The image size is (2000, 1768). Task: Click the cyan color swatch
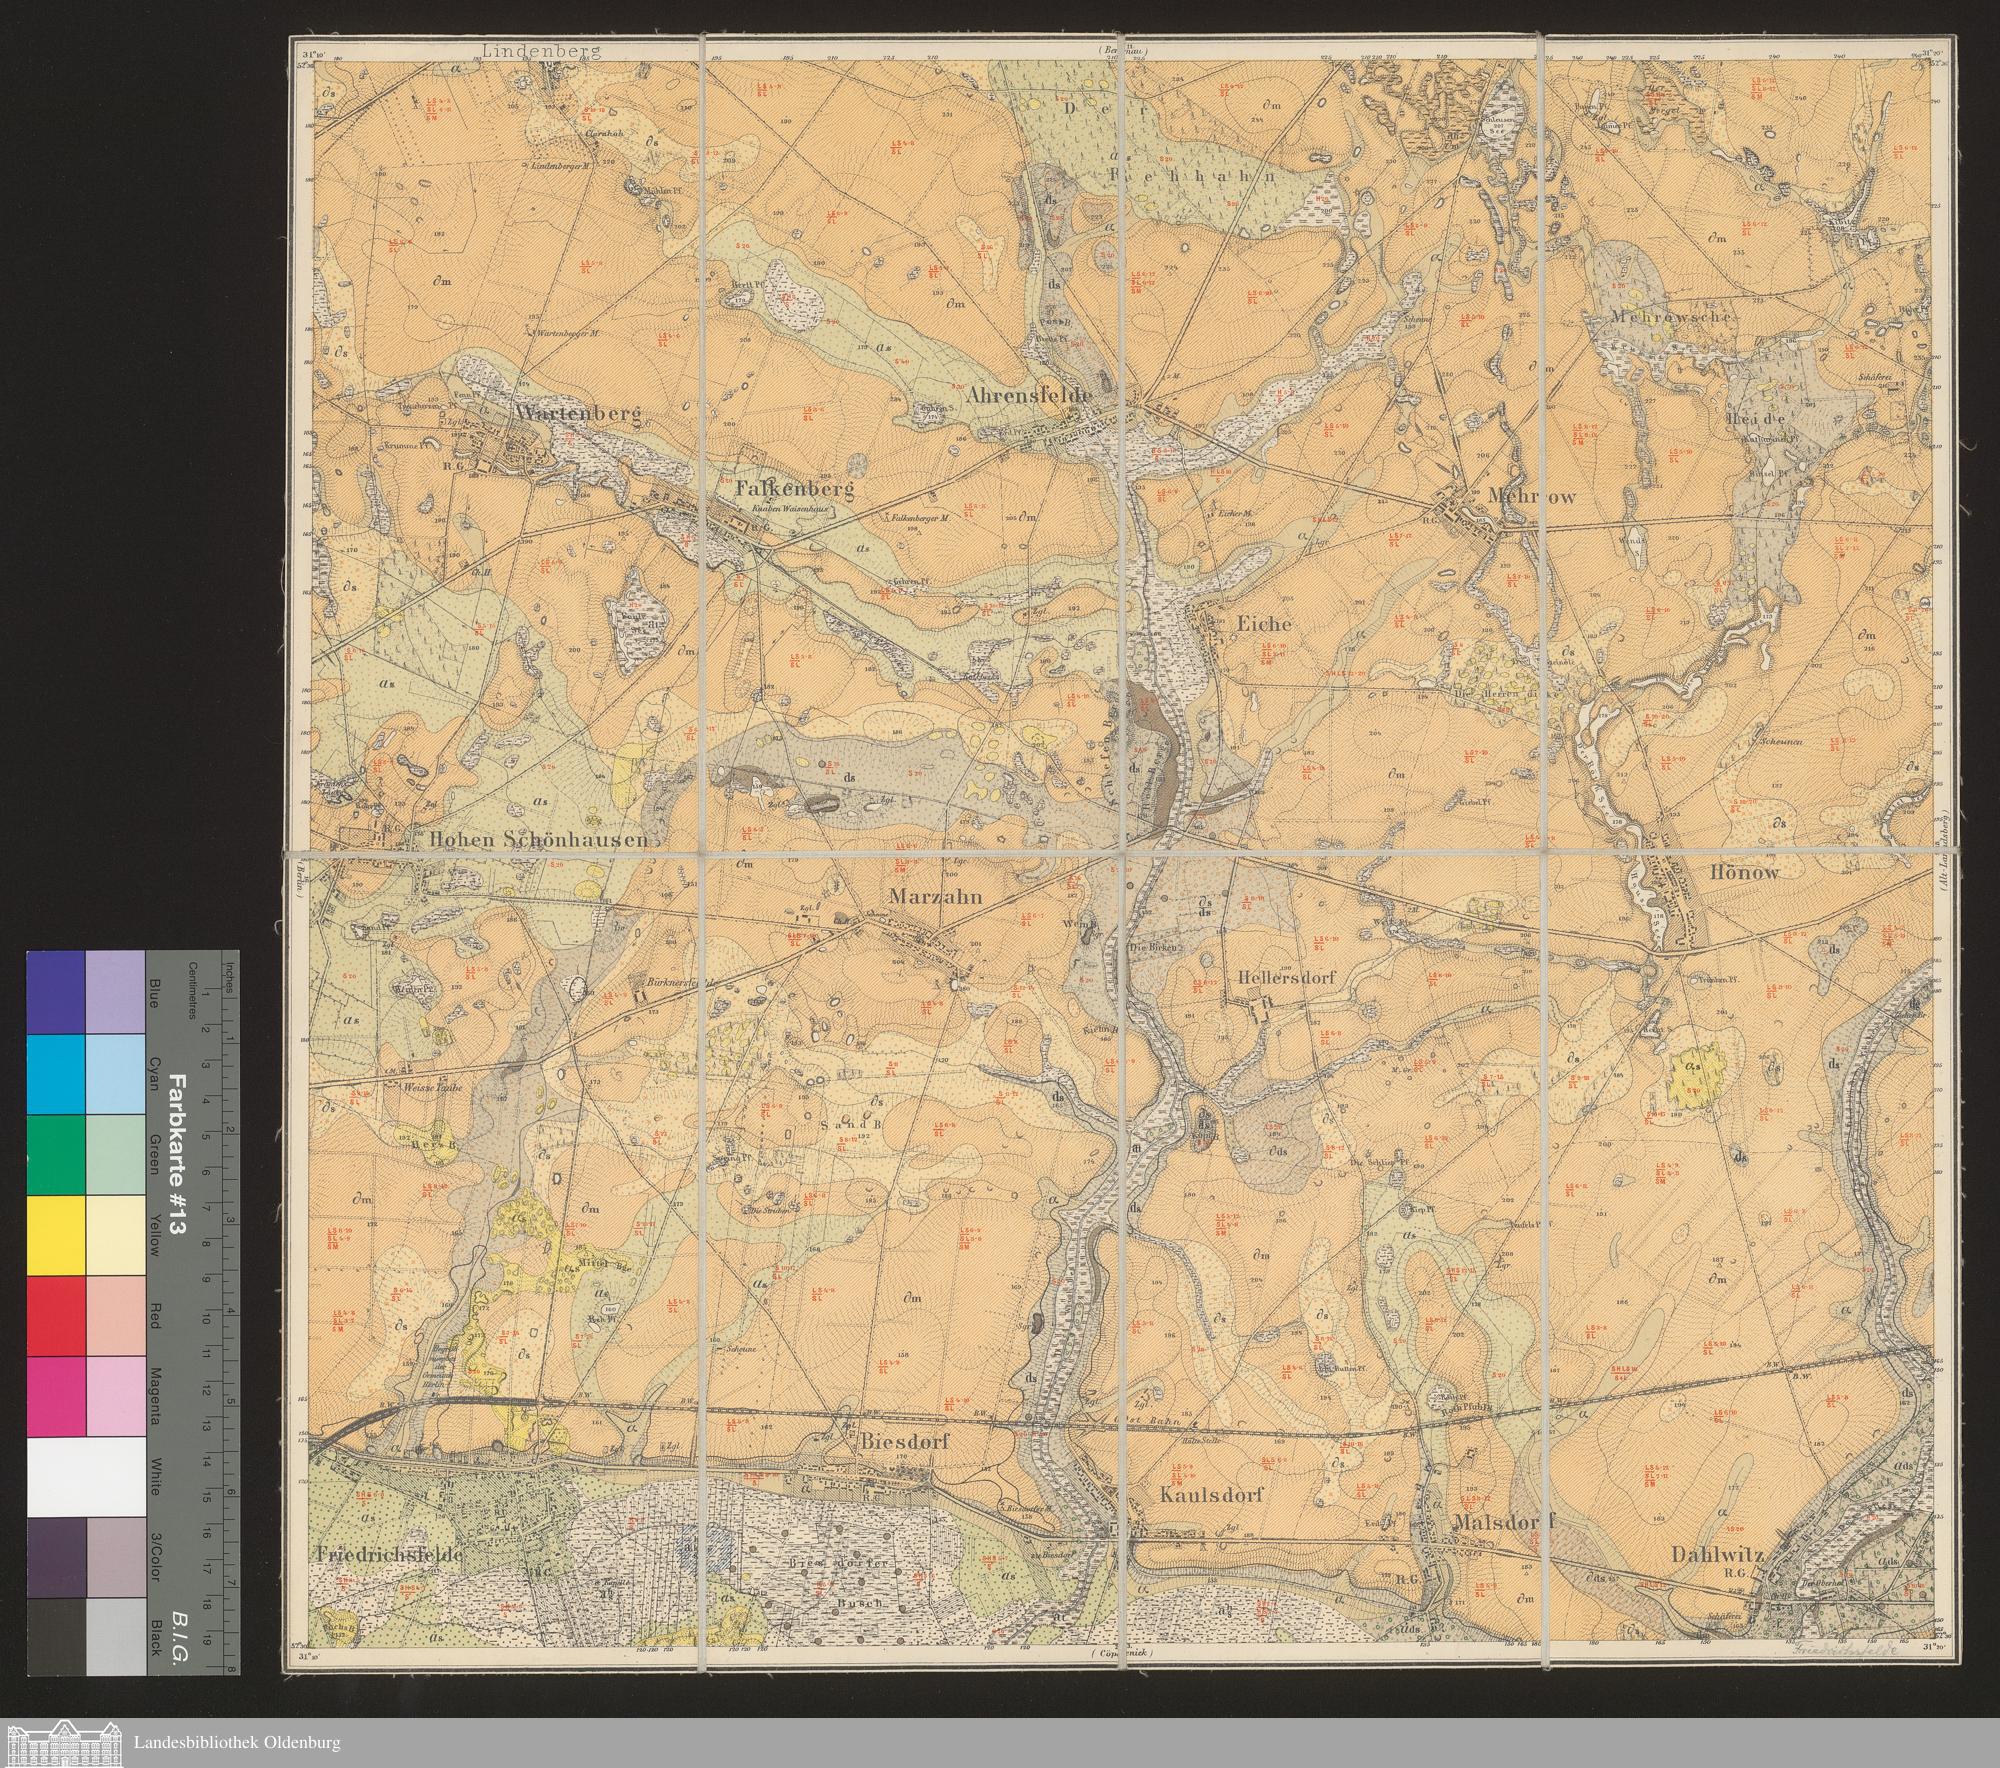click(x=57, y=1073)
